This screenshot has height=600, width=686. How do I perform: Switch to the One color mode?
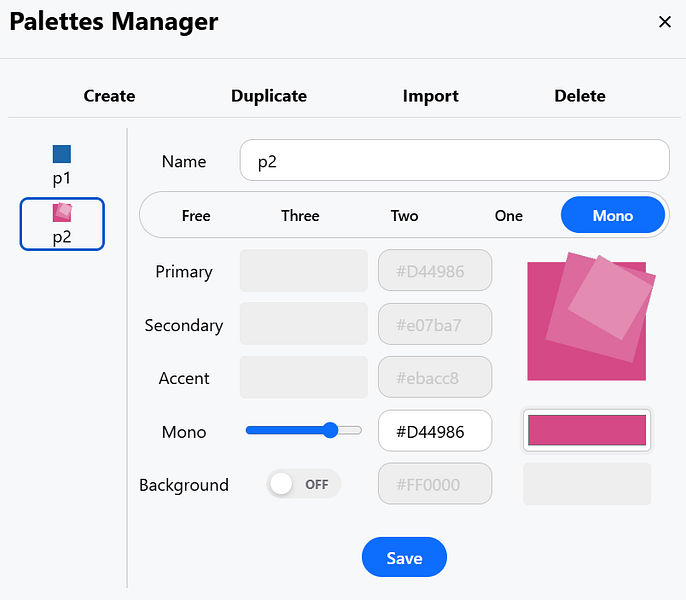click(x=508, y=215)
